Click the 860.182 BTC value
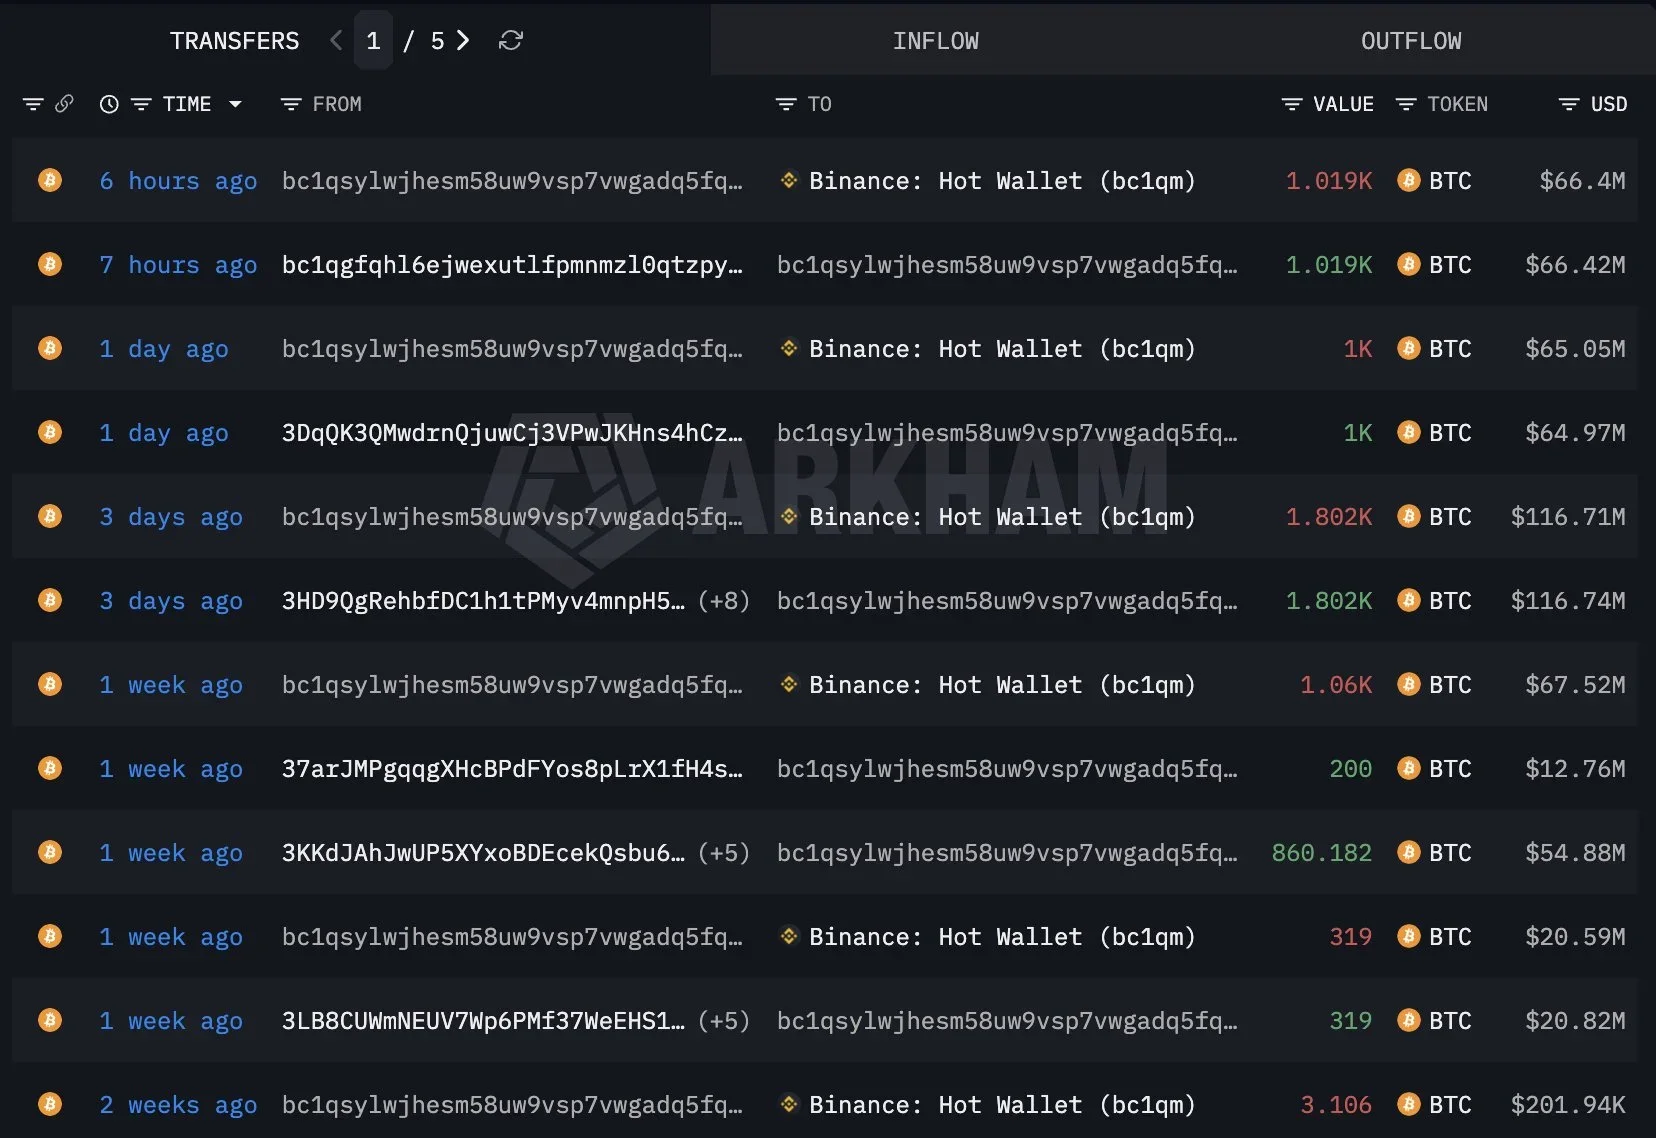The image size is (1656, 1138). tap(1322, 853)
